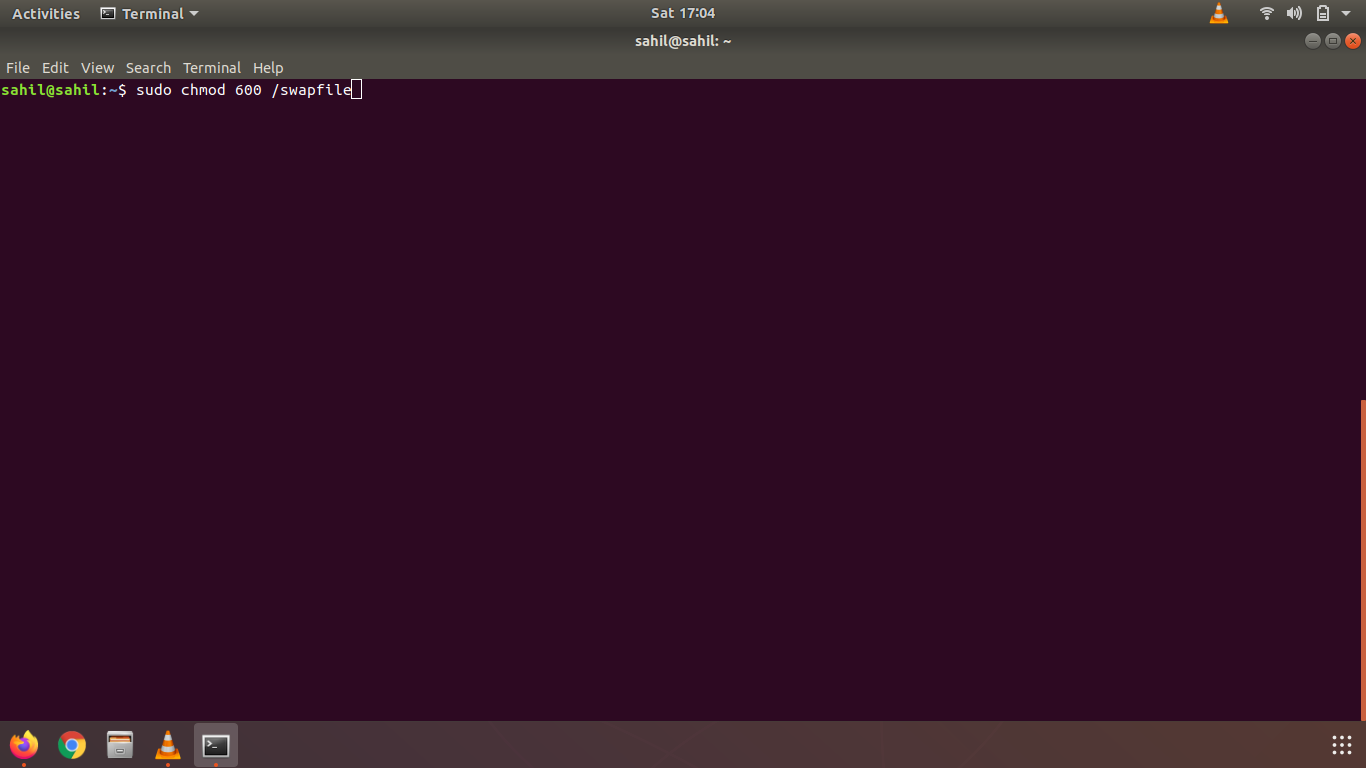Open Files manager from the dock
Viewport: 1366px width, 768px height.
pyautogui.click(x=120, y=745)
